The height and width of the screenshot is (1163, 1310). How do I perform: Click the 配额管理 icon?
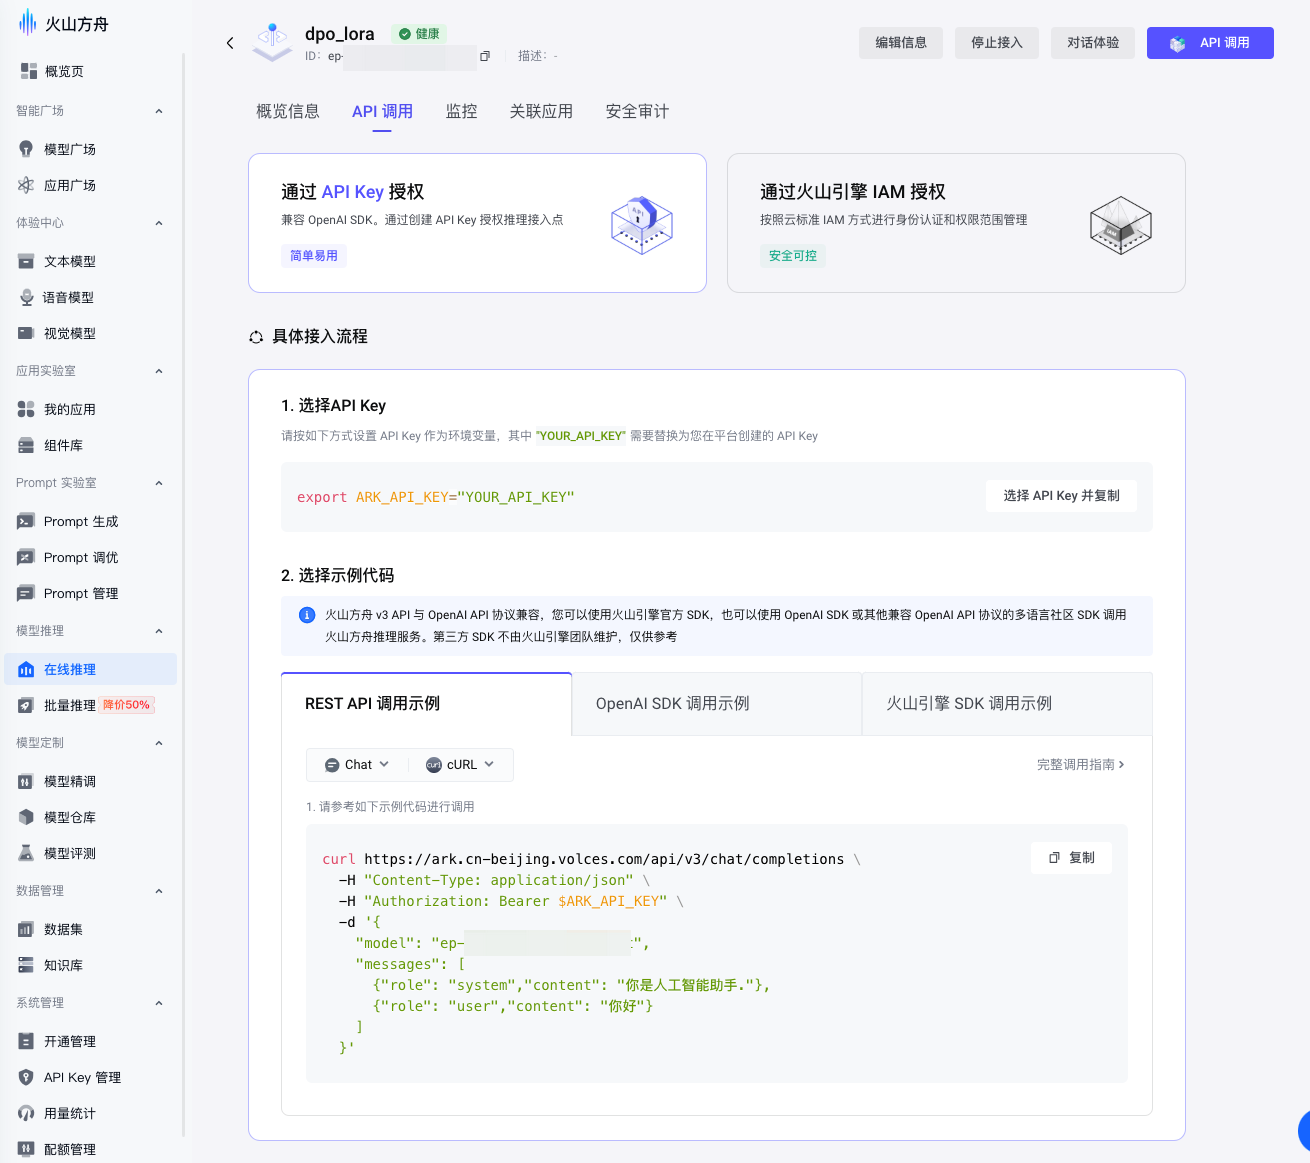[26, 1149]
